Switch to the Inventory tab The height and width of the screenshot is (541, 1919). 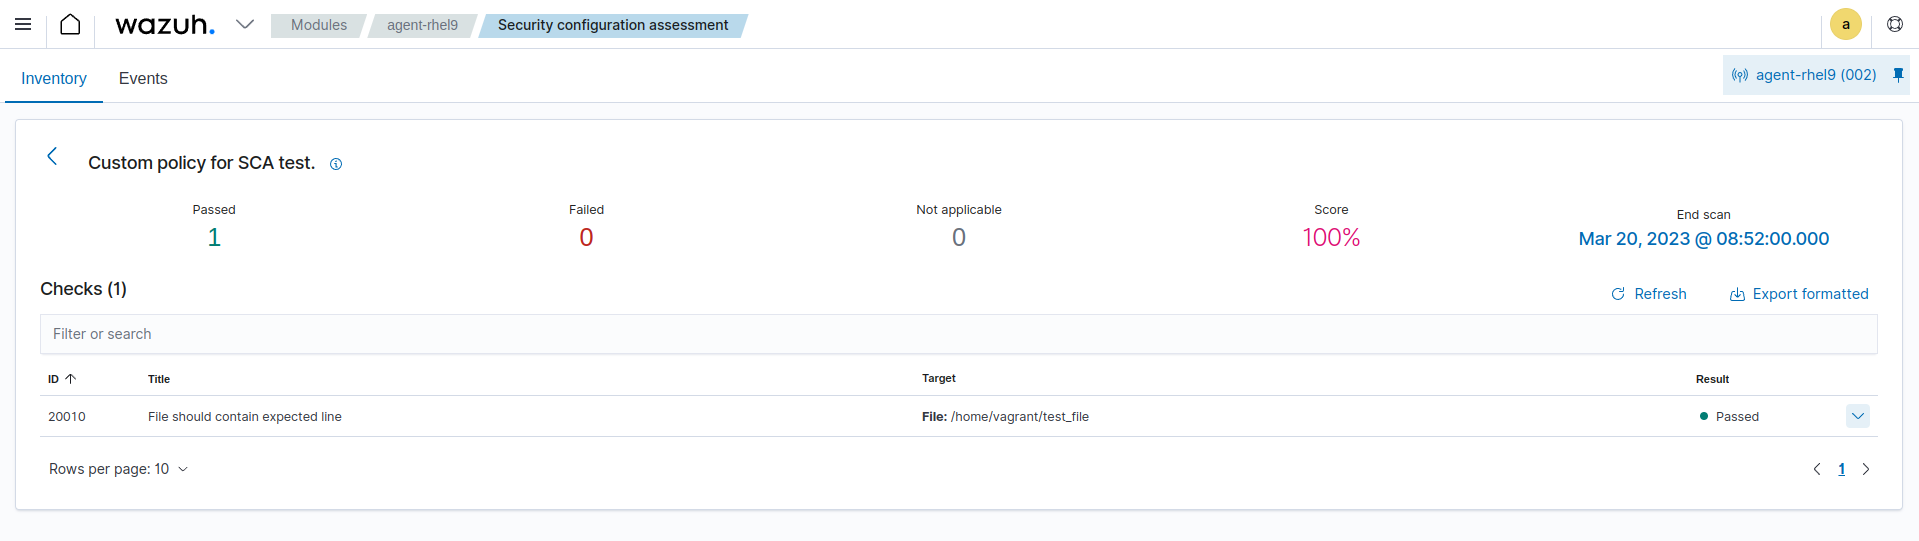(54, 78)
